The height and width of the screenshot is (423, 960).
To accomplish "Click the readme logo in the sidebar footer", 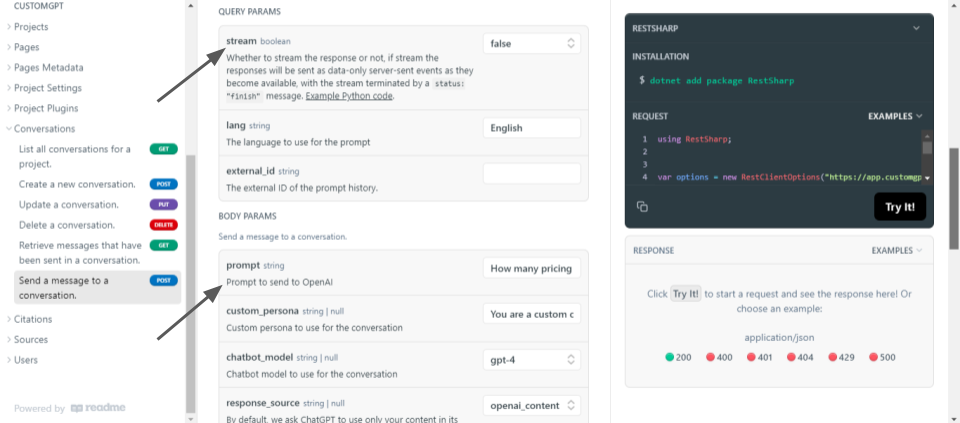I will [98, 408].
